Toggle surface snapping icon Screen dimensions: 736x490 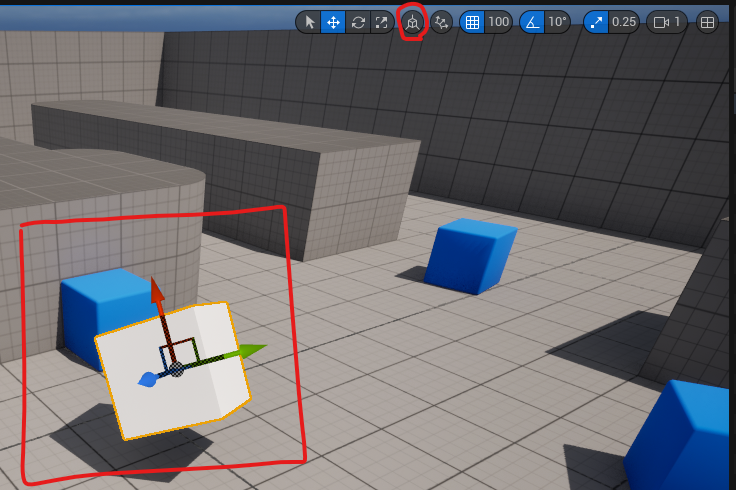(x=441, y=22)
